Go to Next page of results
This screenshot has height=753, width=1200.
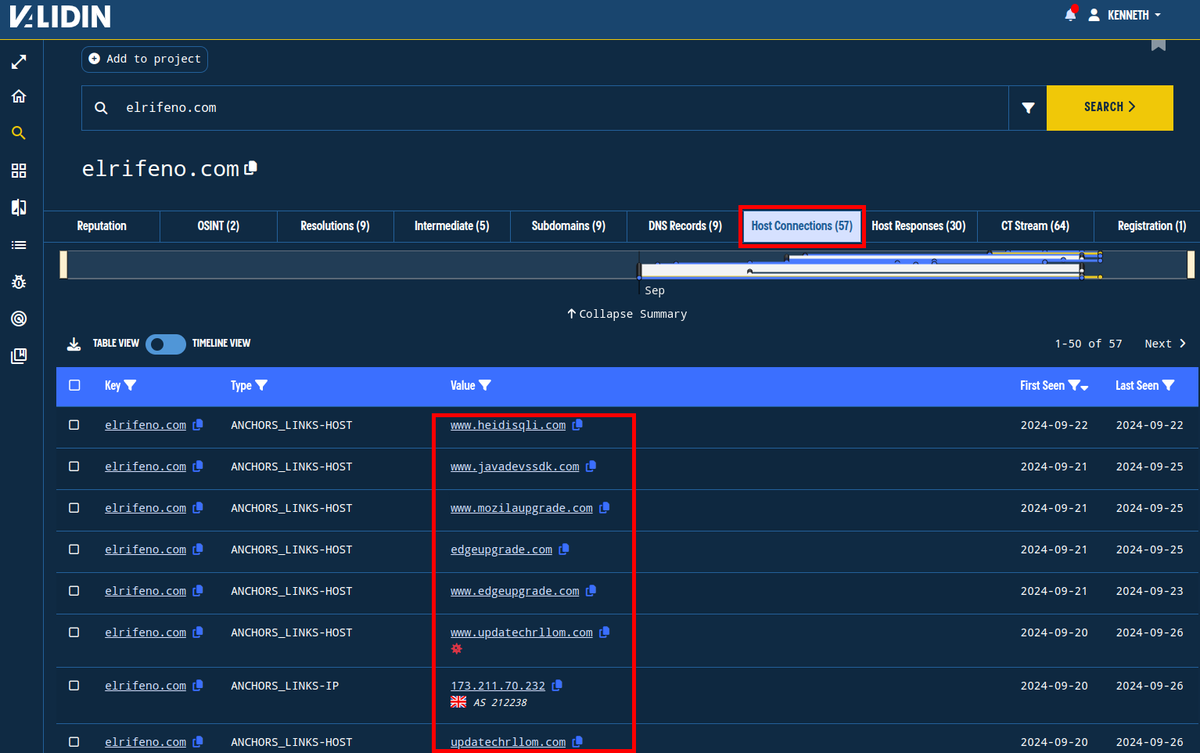[1166, 343]
